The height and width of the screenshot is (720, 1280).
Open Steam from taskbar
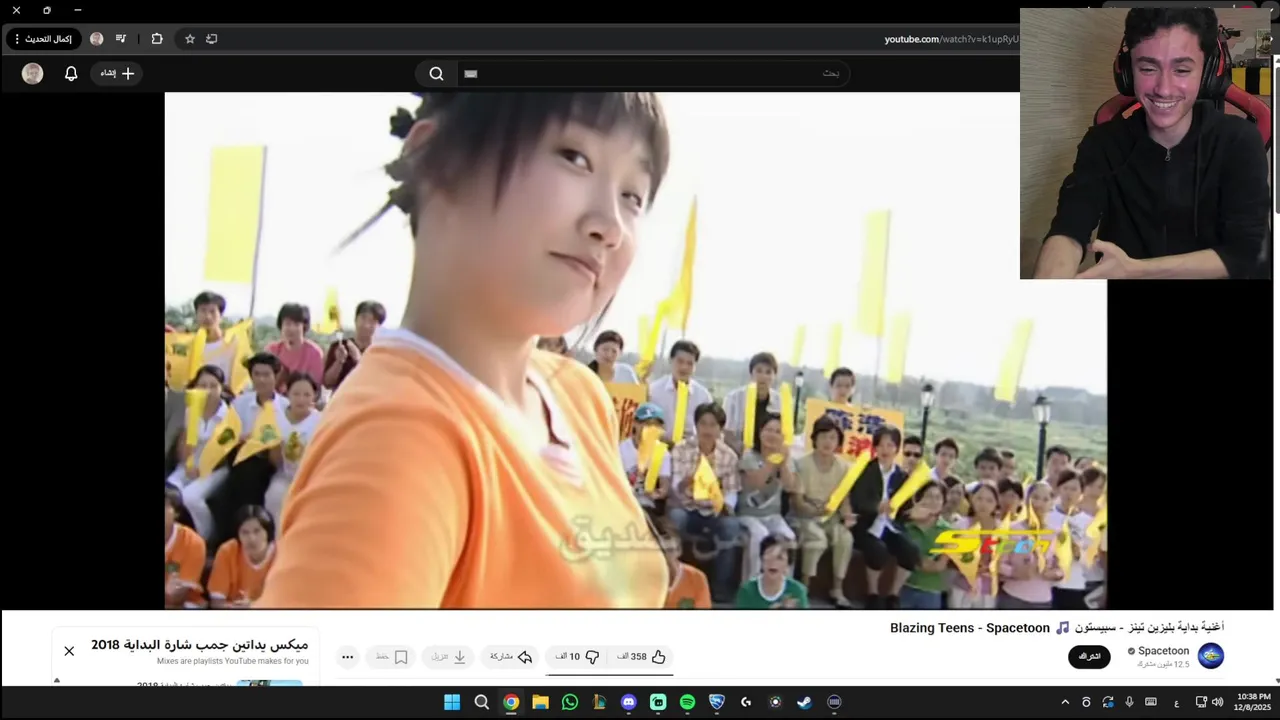click(804, 702)
